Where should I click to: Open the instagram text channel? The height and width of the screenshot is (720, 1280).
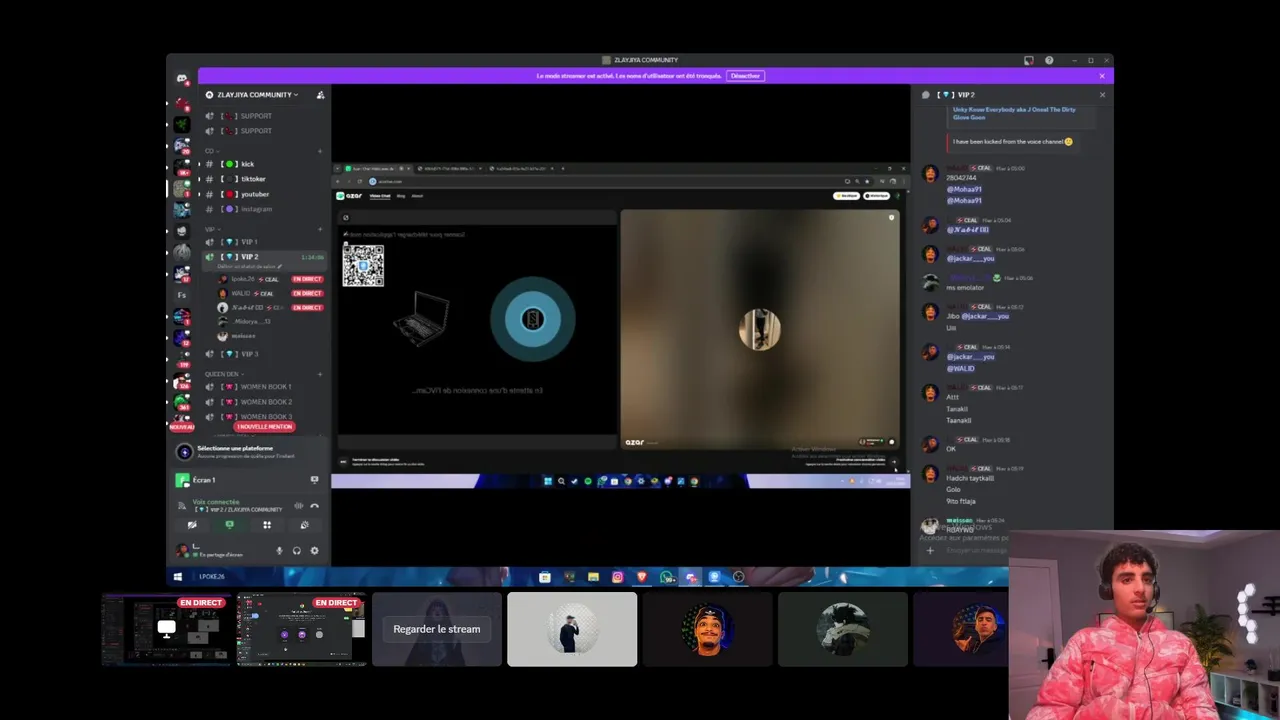point(264,209)
